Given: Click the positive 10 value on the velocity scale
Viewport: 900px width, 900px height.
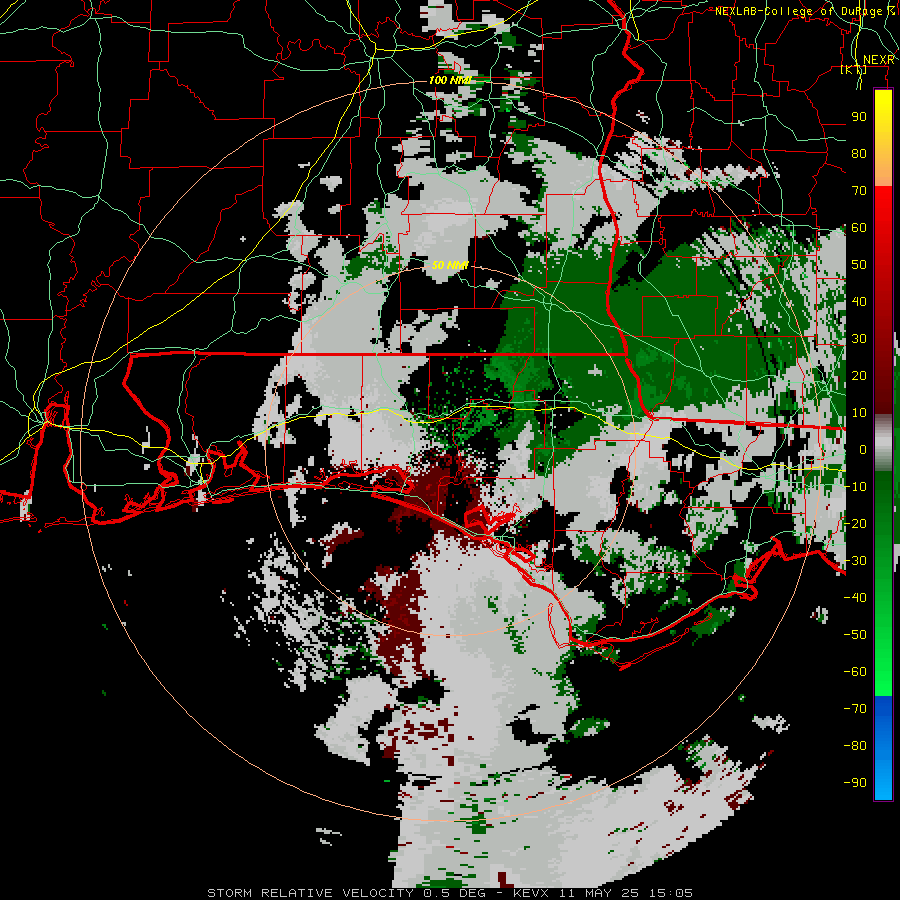Looking at the screenshot, I should [859, 413].
